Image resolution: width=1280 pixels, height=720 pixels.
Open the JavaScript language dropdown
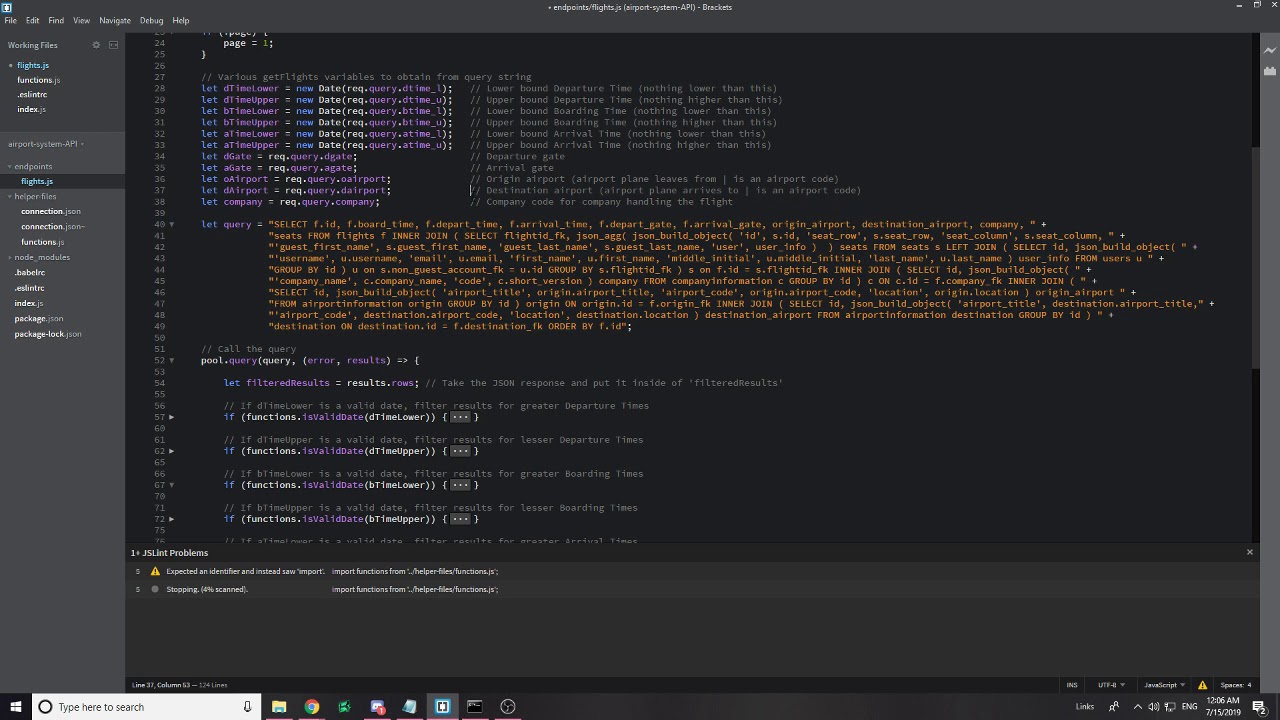tap(1164, 685)
